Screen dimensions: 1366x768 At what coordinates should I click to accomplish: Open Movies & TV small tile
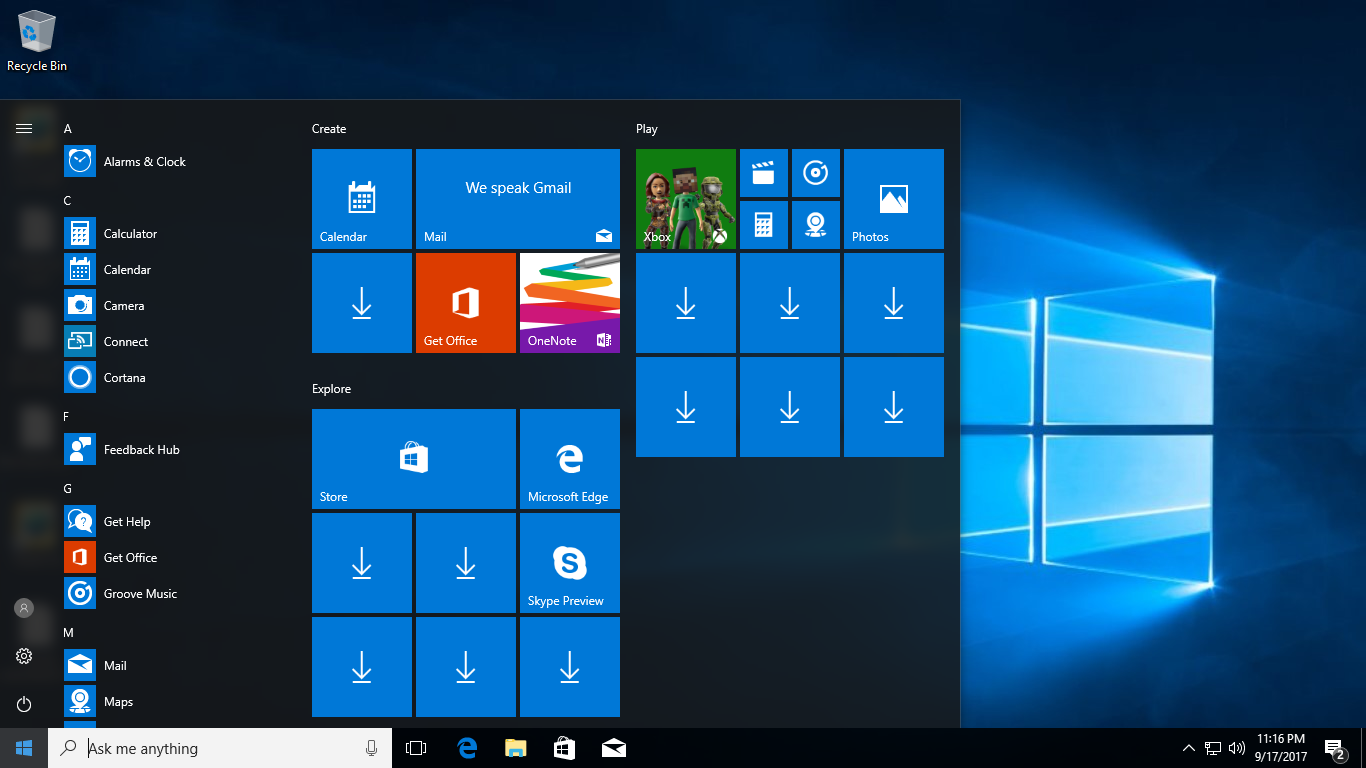point(764,173)
